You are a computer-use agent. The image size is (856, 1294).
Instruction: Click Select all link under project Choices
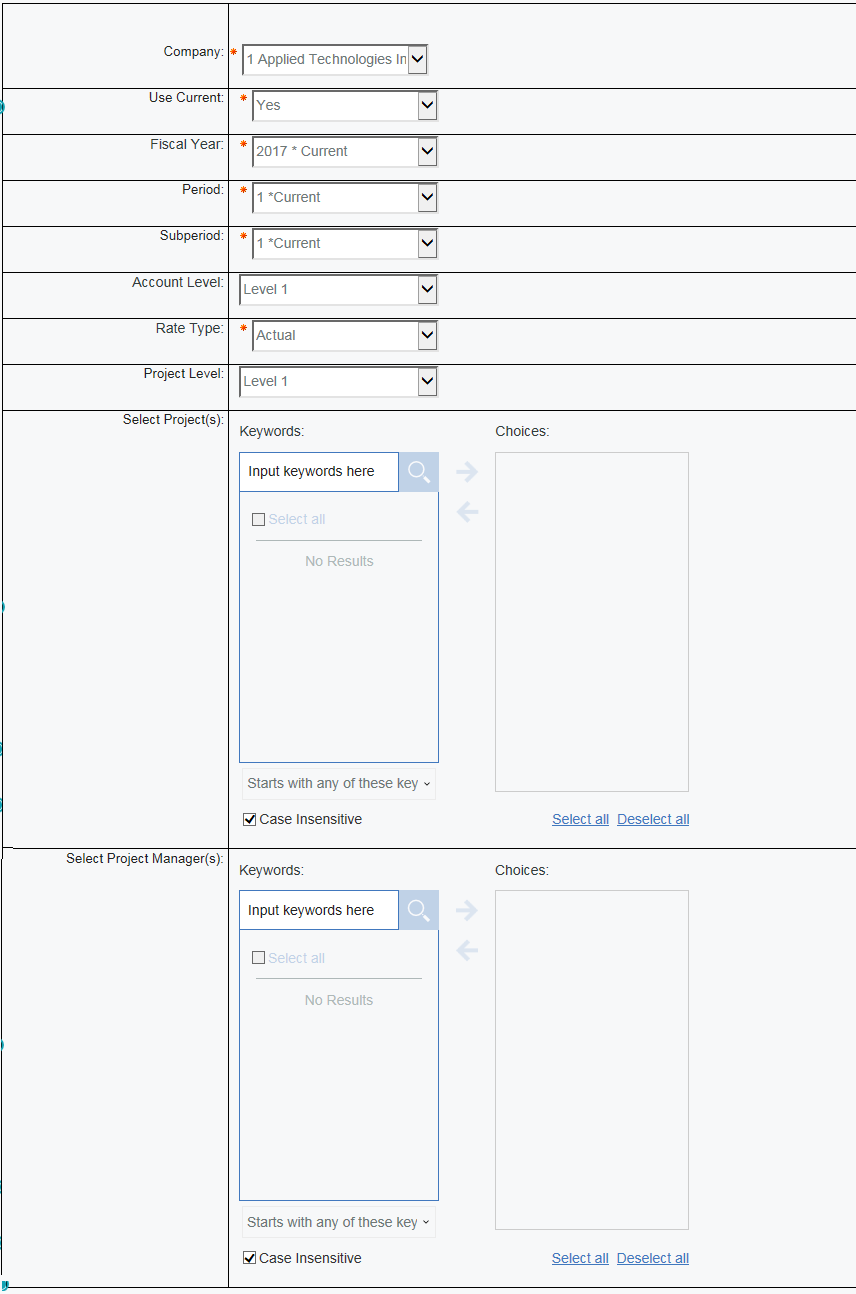point(580,820)
